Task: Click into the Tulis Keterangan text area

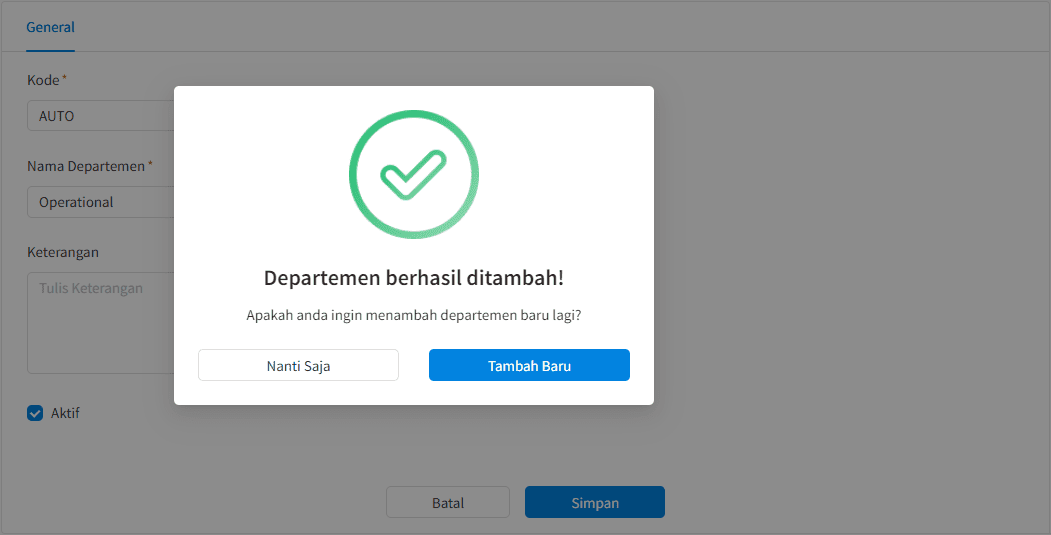Action: coord(101,322)
